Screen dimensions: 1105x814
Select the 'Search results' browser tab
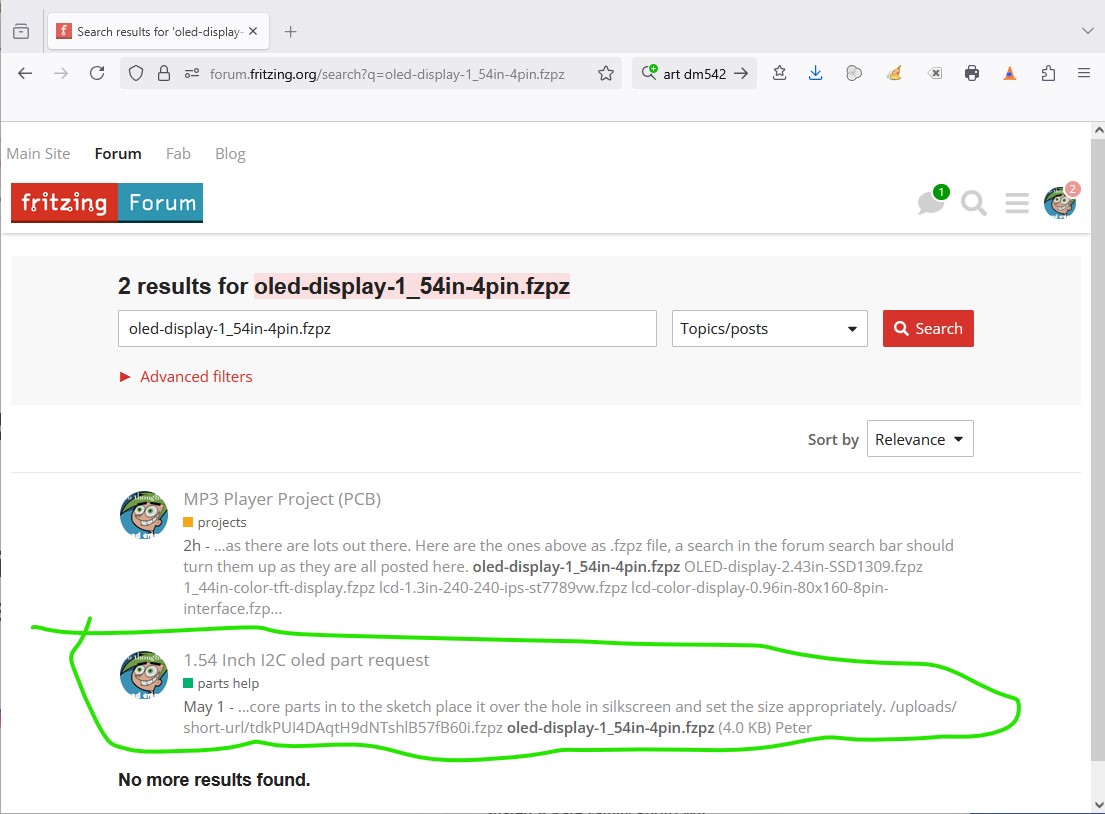158,32
